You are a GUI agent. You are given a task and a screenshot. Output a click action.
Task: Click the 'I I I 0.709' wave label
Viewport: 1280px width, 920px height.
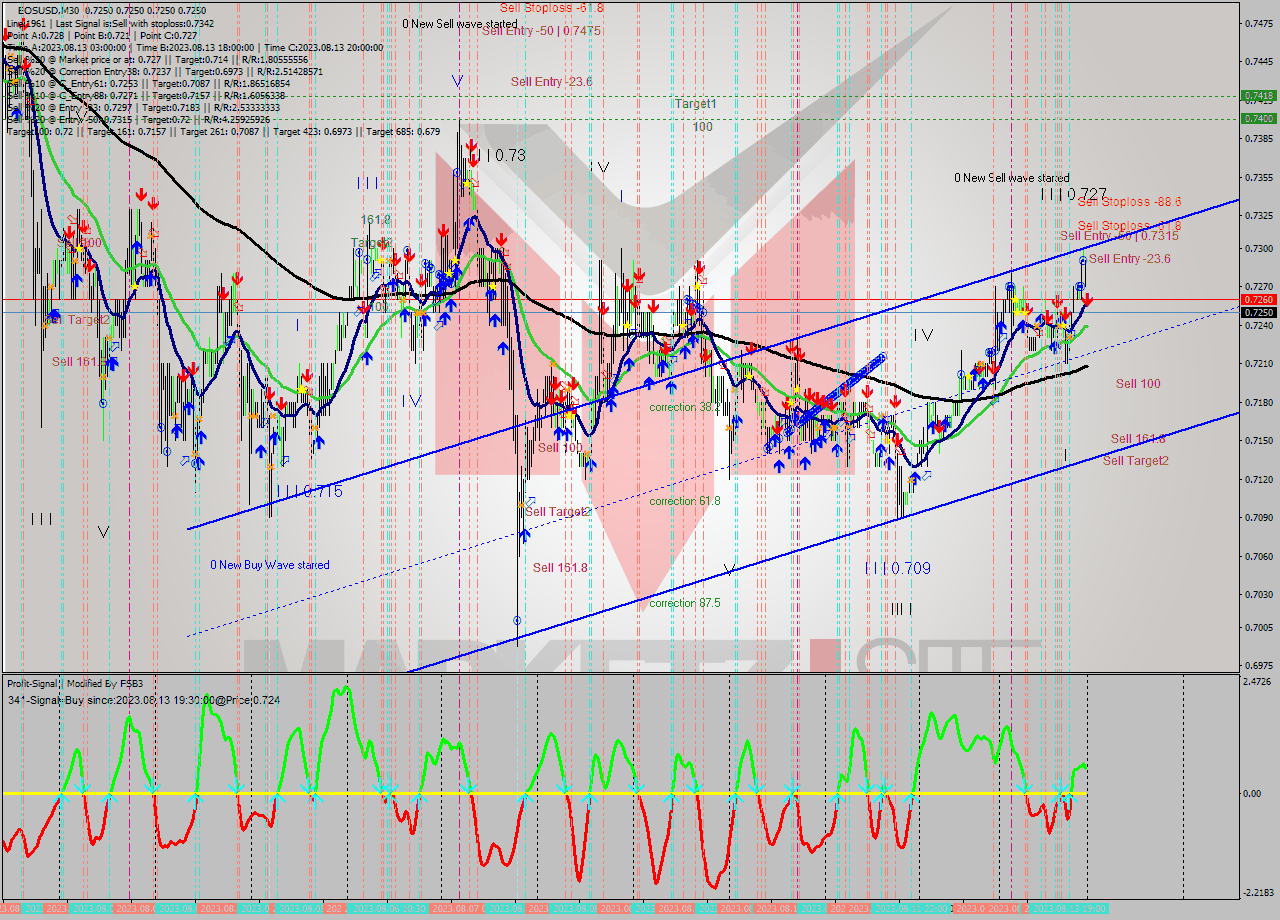coord(898,568)
